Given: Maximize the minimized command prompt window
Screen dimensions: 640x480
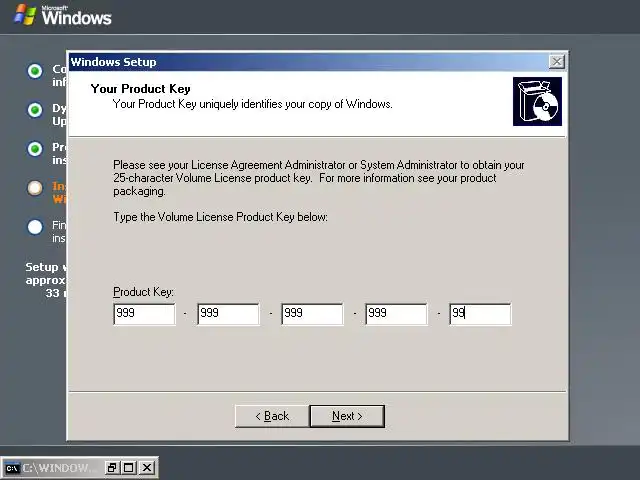Looking at the screenshot, I should pos(129,467).
